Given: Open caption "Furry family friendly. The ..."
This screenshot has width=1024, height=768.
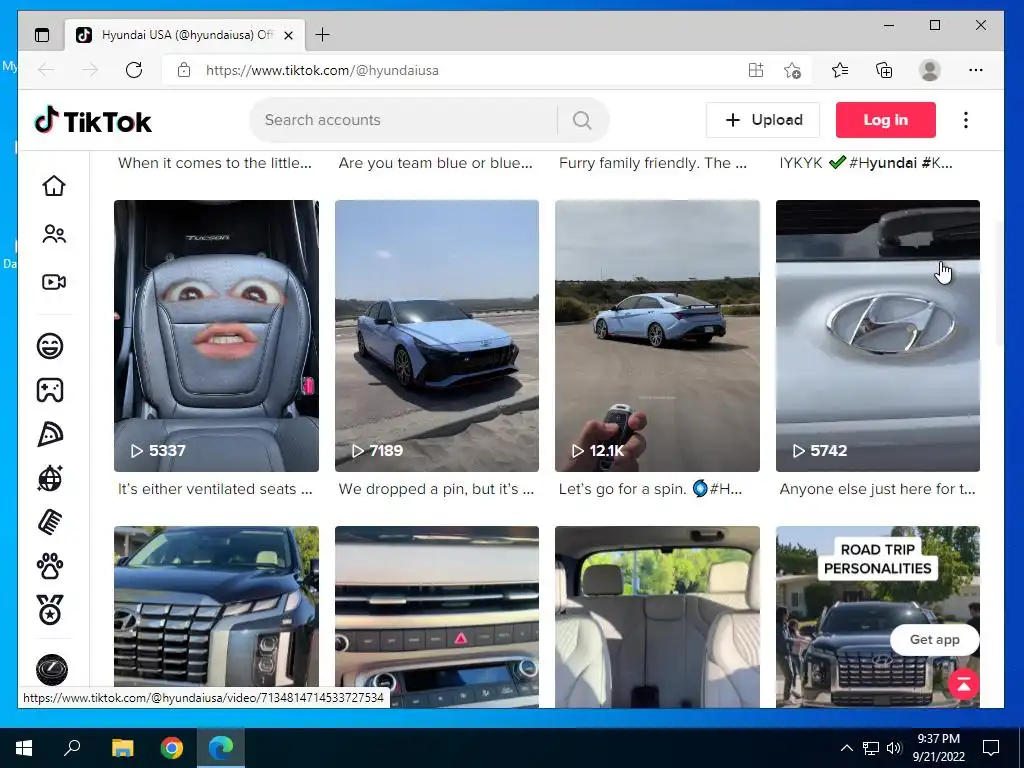Looking at the screenshot, I should [652, 163].
